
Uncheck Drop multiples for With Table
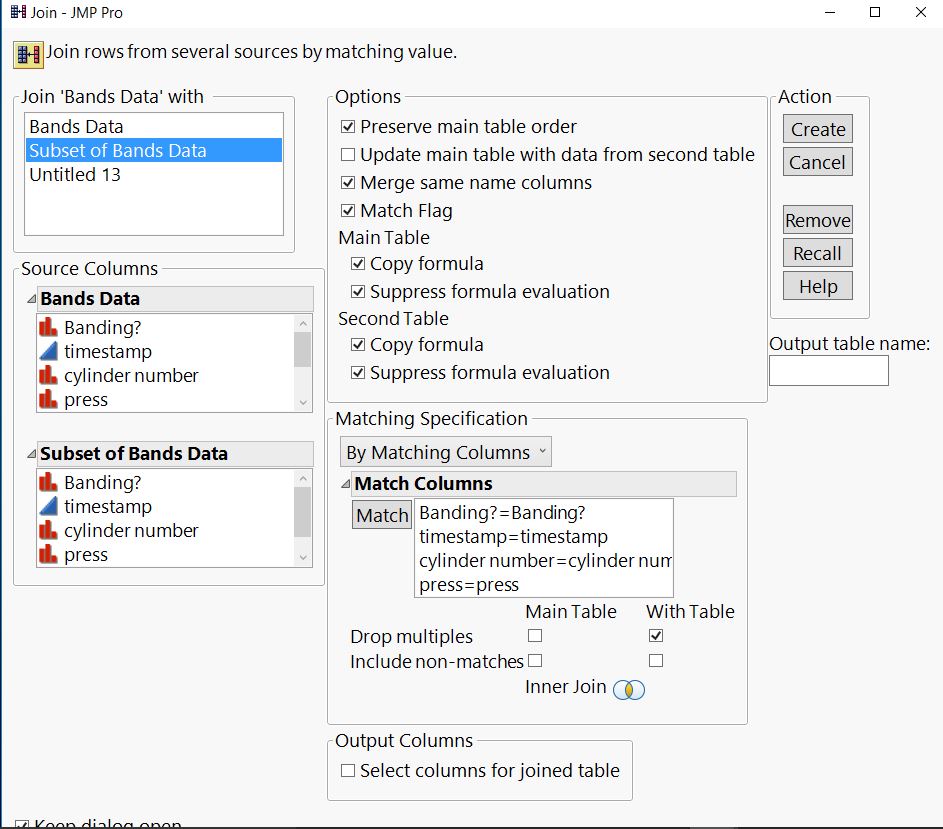[656, 636]
